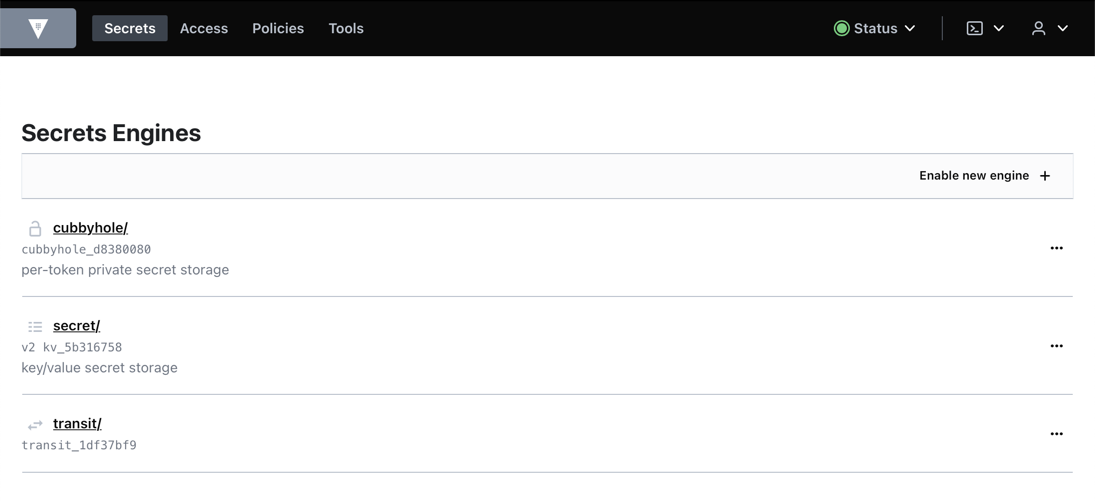This screenshot has width=1095, height=502.
Task: Open the secret/ engine link
Action: pyautogui.click(x=76, y=326)
